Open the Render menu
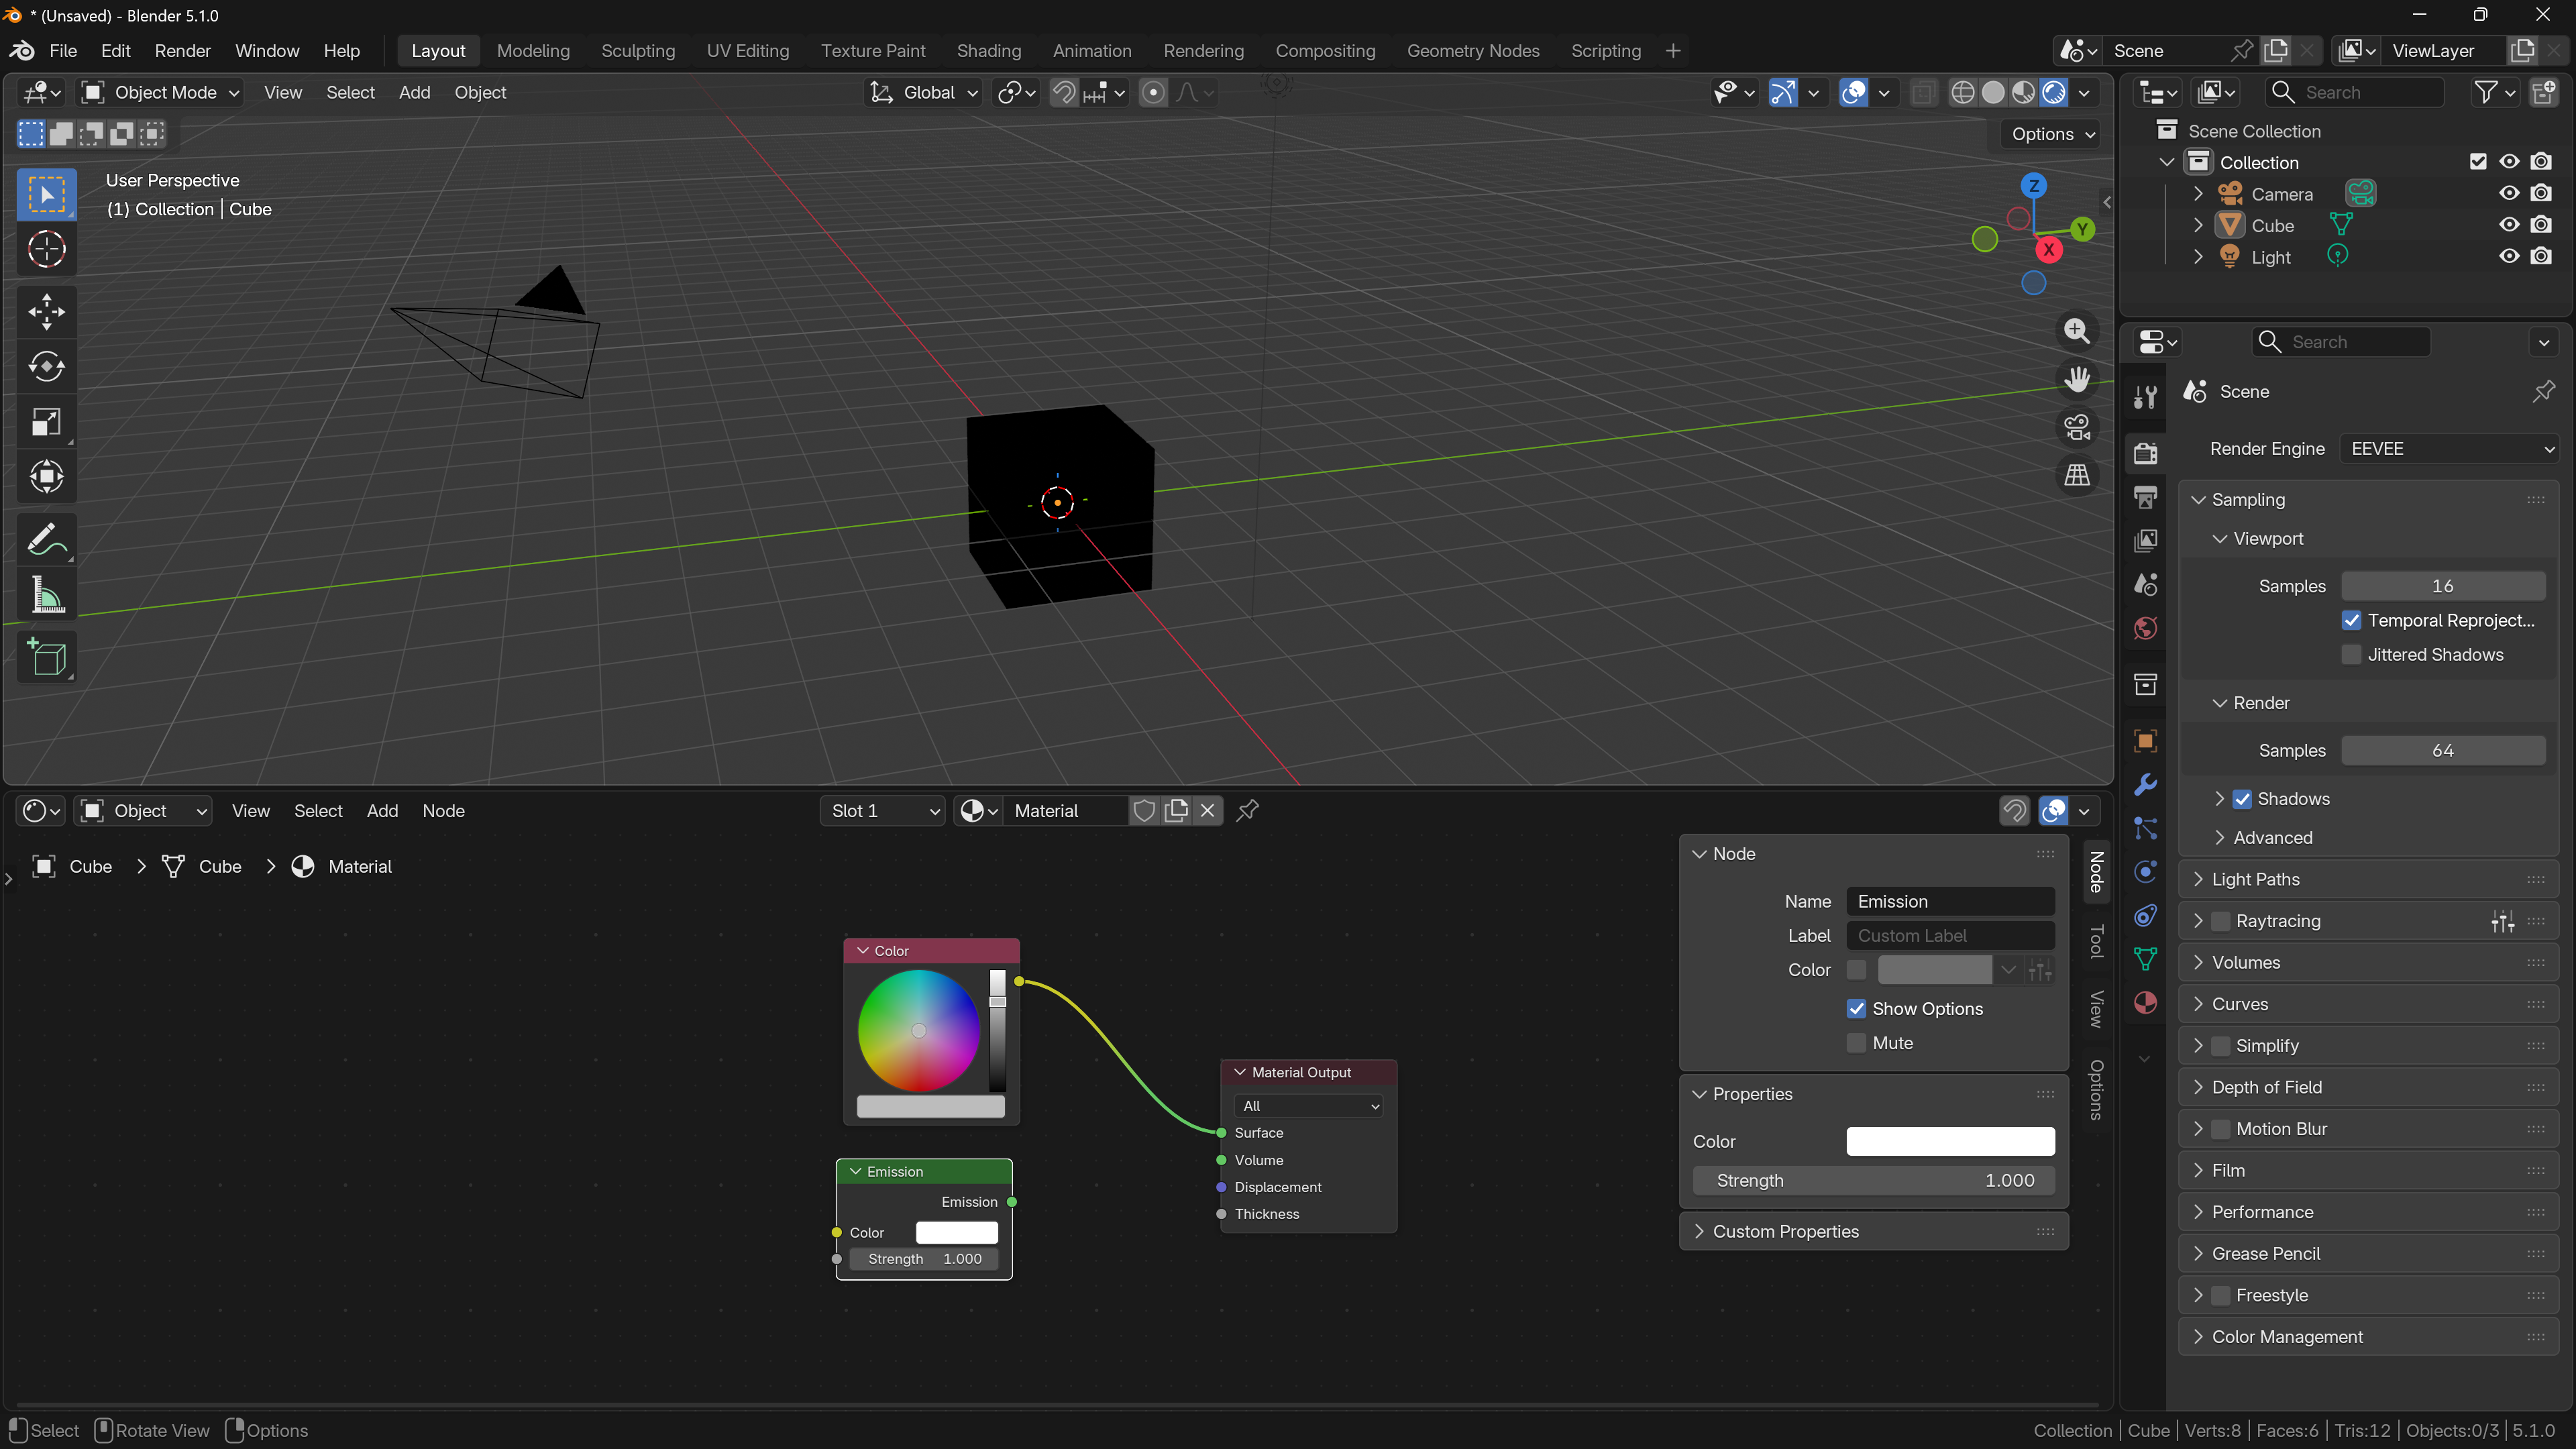Viewport: 2576px width, 1449px height. click(183, 51)
